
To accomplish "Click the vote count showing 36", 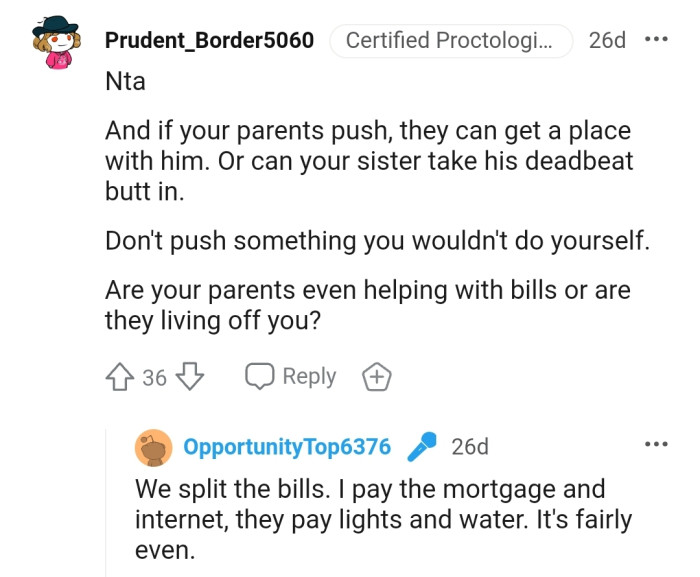I will pyautogui.click(x=154, y=378).
